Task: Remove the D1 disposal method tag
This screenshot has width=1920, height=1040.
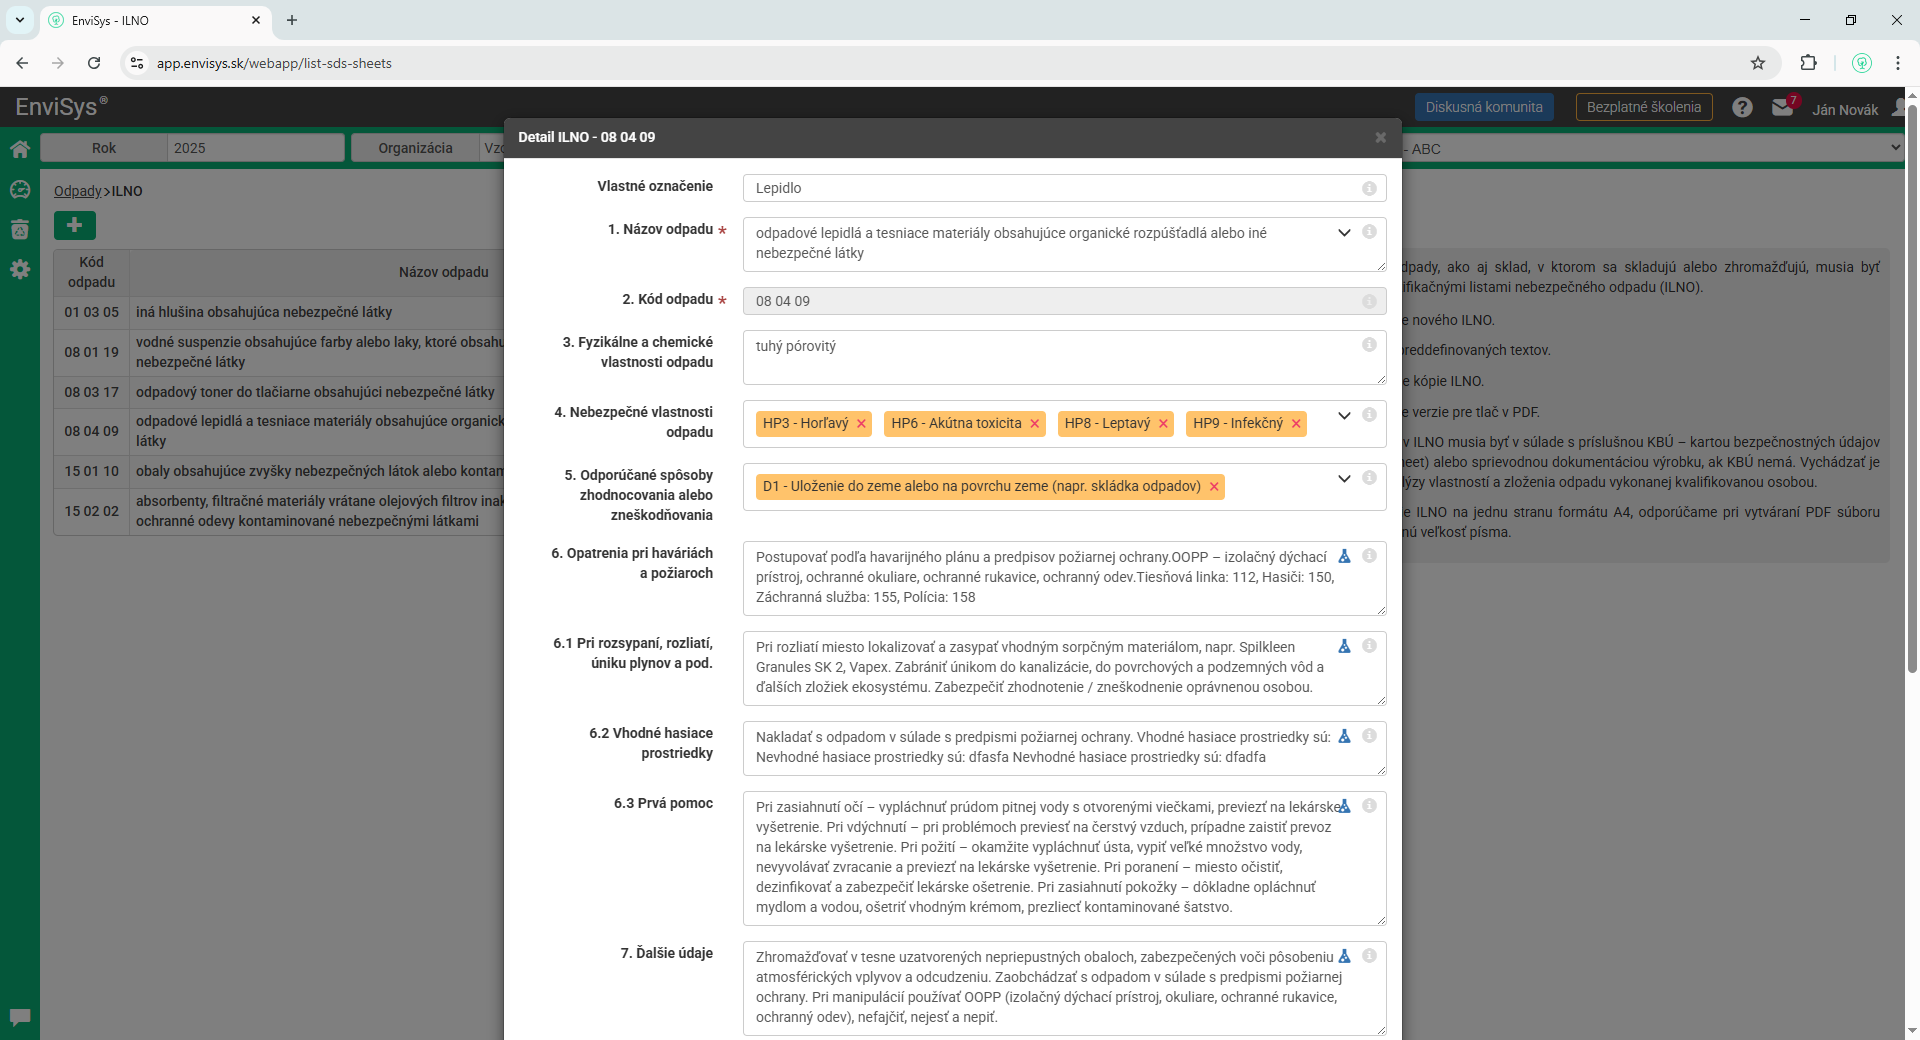Action: click(x=1214, y=487)
